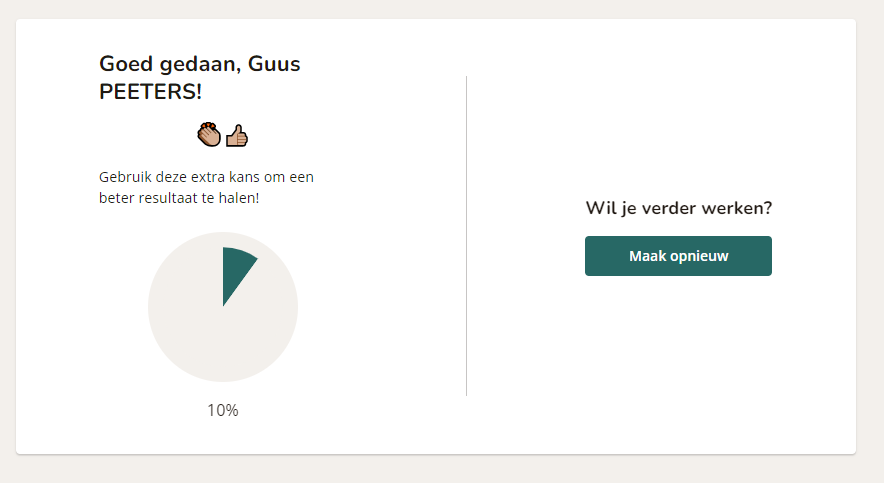Image resolution: width=884 pixels, height=483 pixels.
Task: Click the thumbs up emoji
Action: coord(237,136)
